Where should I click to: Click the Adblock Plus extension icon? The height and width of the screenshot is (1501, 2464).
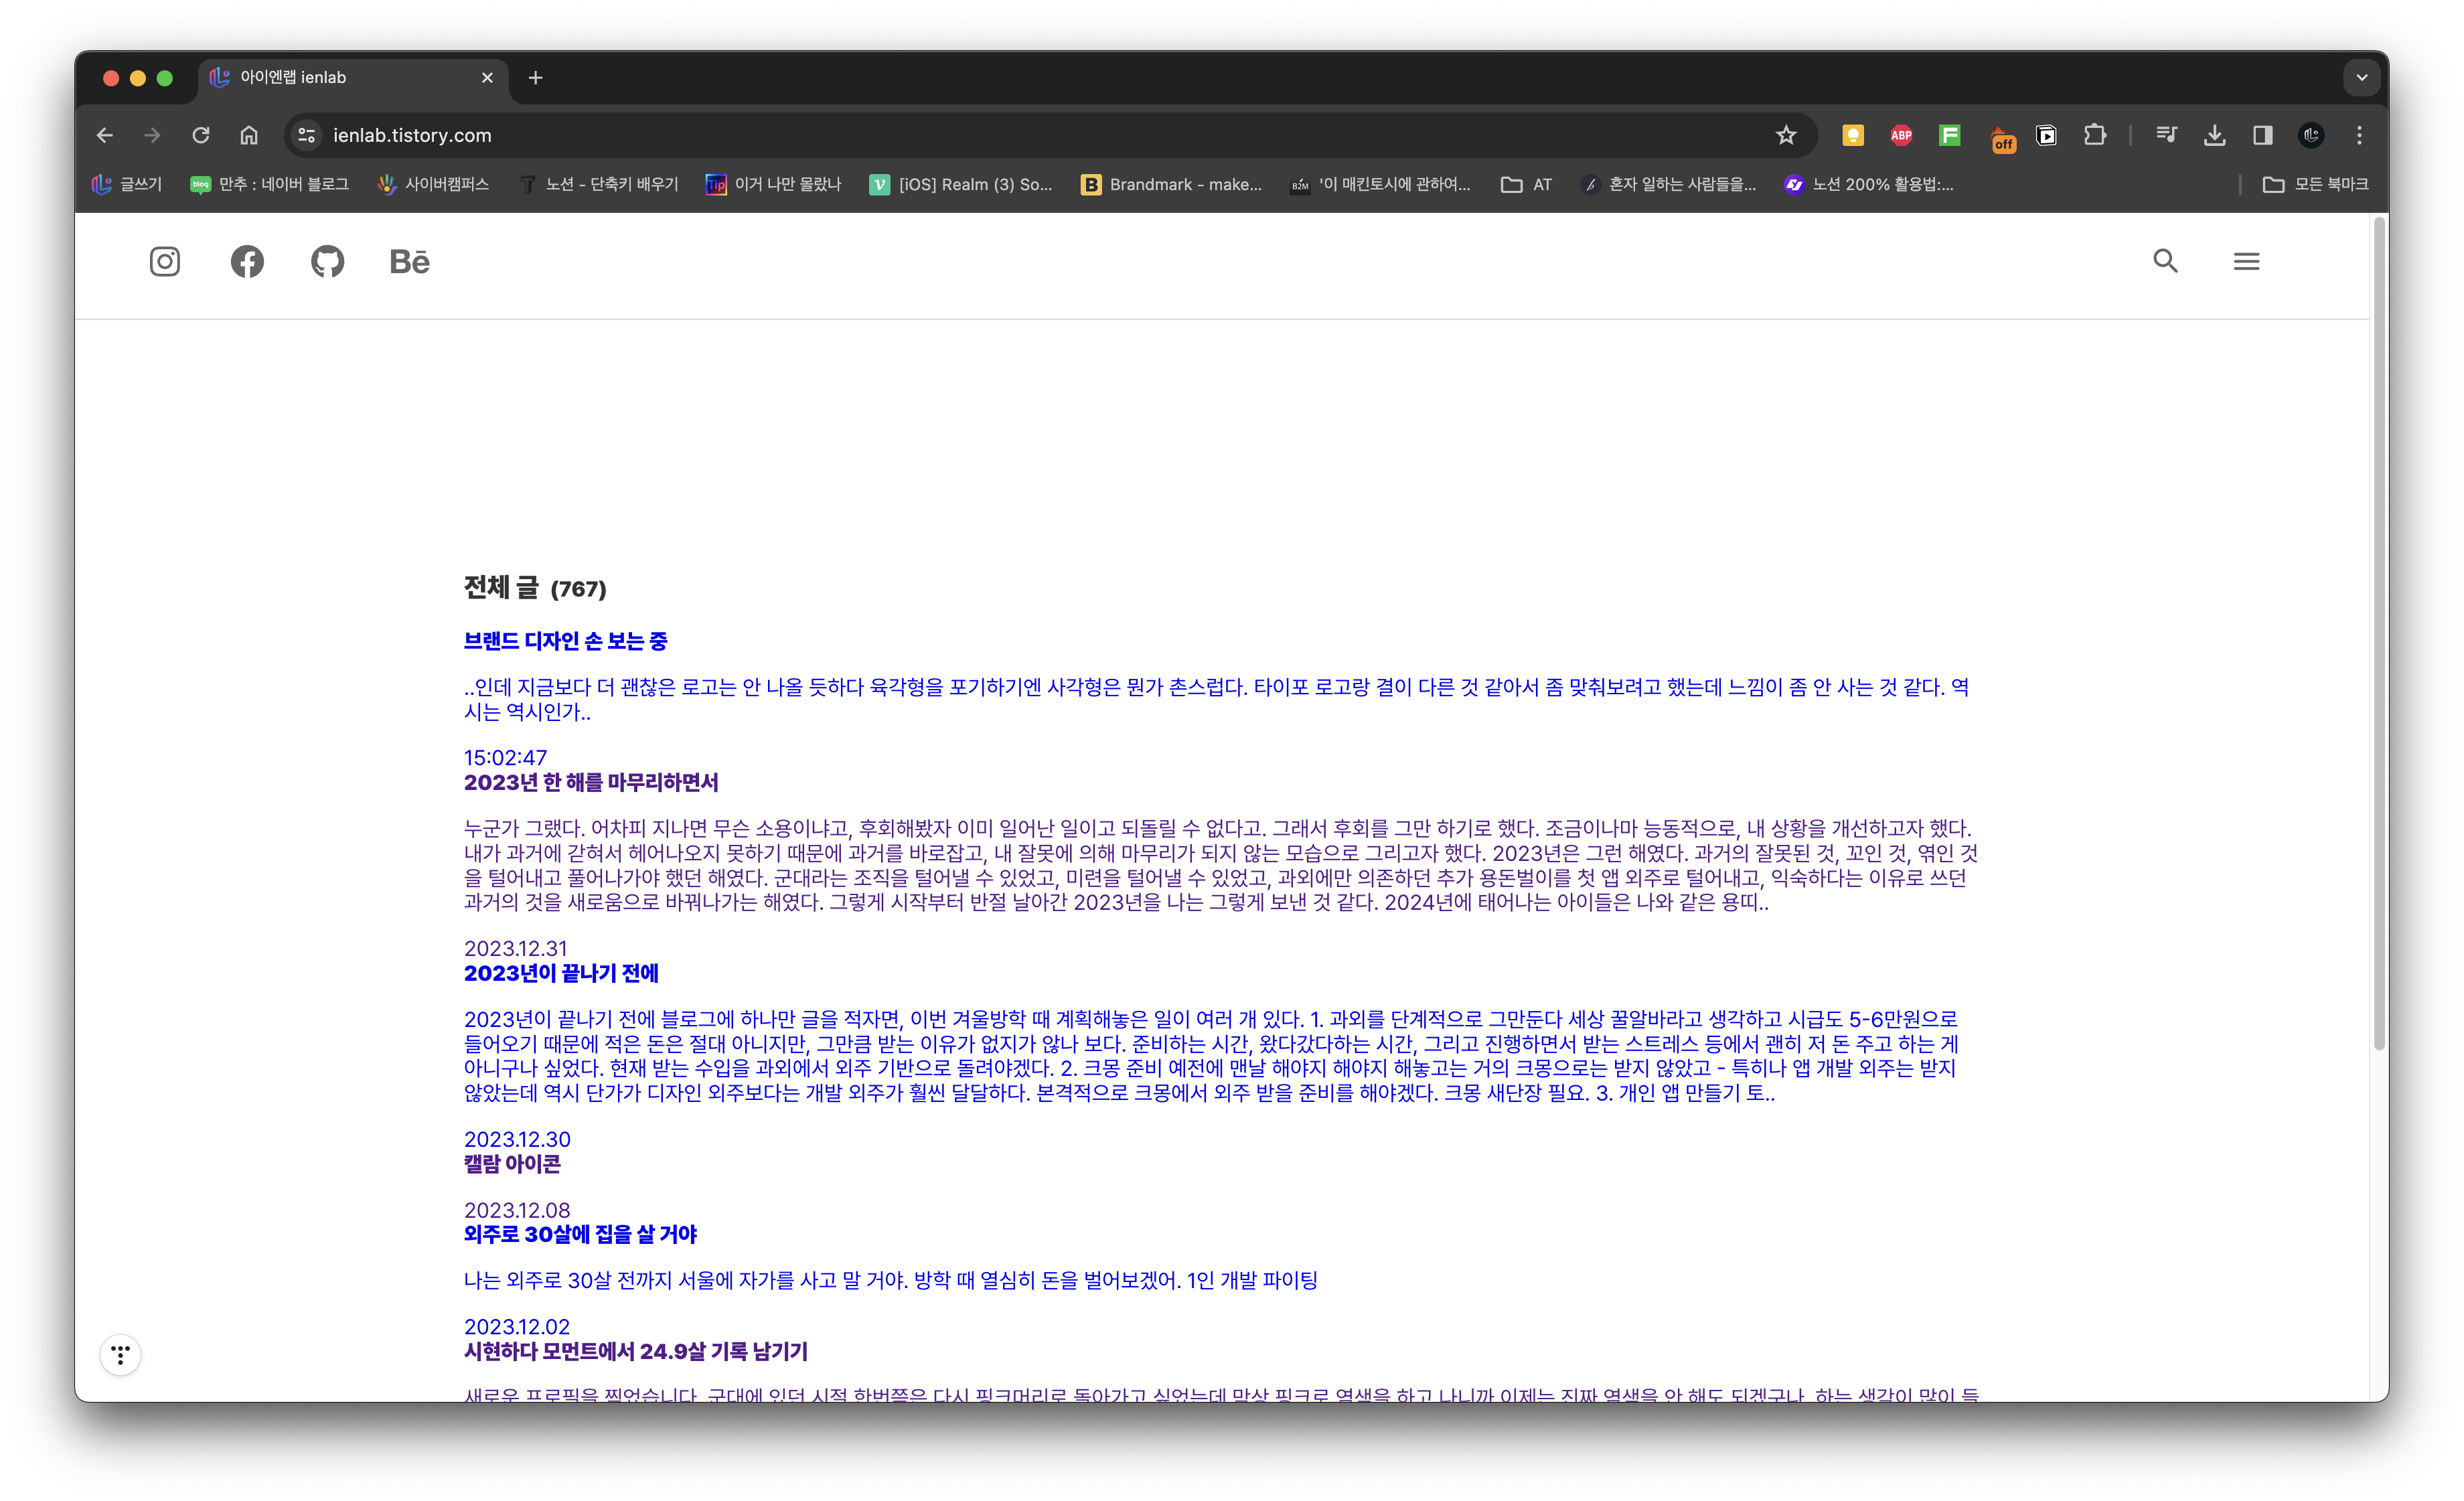point(1901,135)
